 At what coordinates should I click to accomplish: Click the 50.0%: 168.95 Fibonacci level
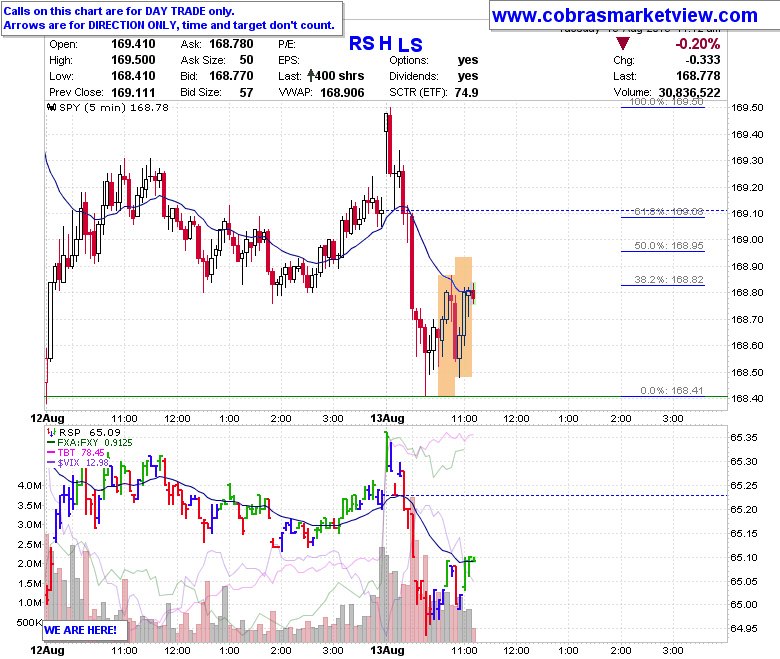pyautogui.click(x=669, y=246)
